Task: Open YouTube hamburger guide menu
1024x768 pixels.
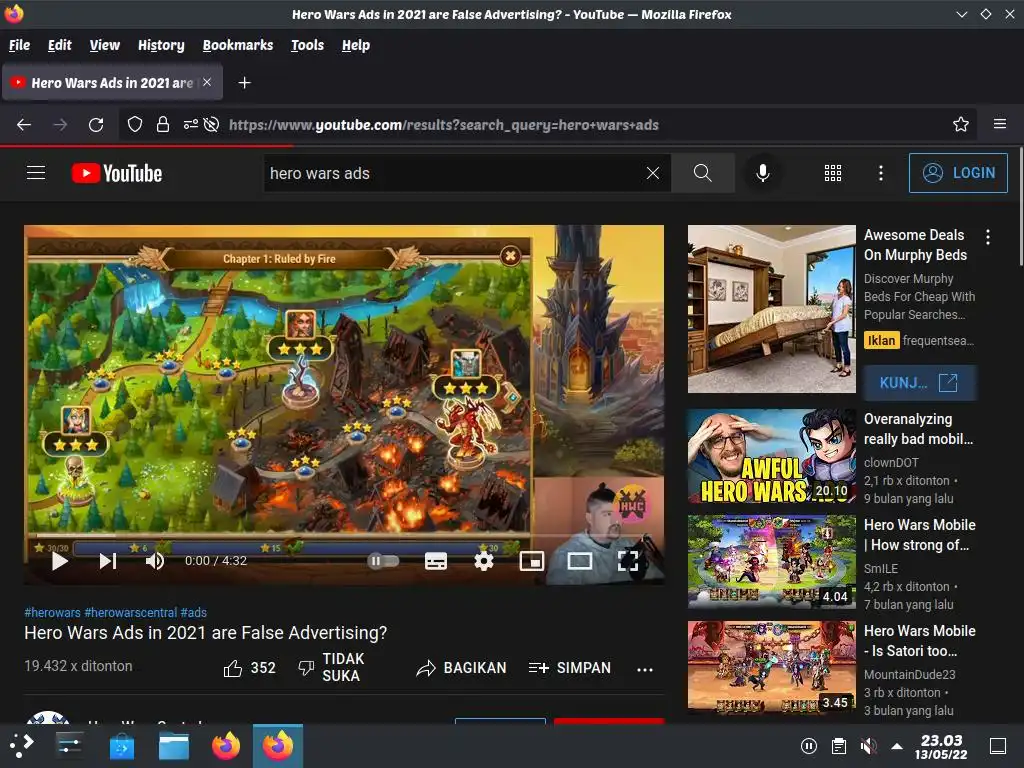Action: tap(36, 173)
